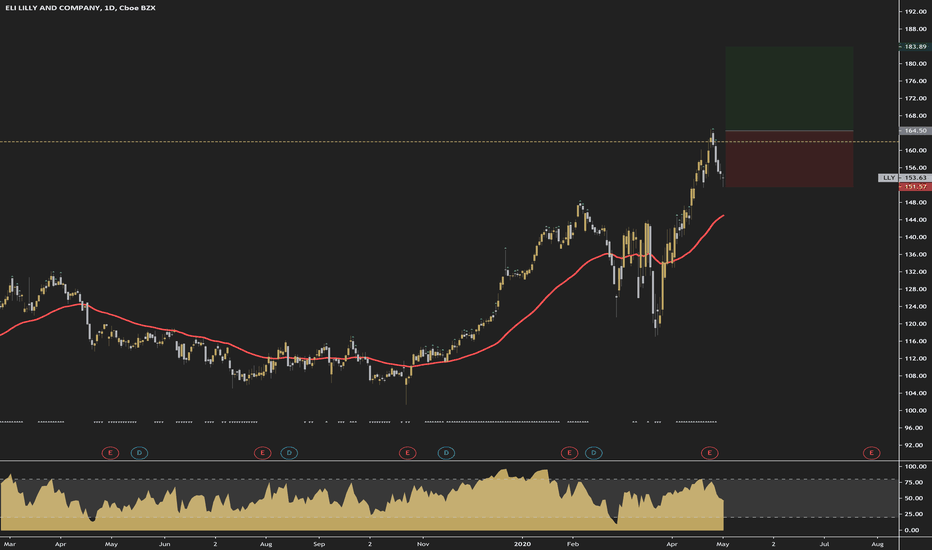This screenshot has height=550, width=932.
Task: Select the red stop zone of long position
Action: (x=789, y=159)
